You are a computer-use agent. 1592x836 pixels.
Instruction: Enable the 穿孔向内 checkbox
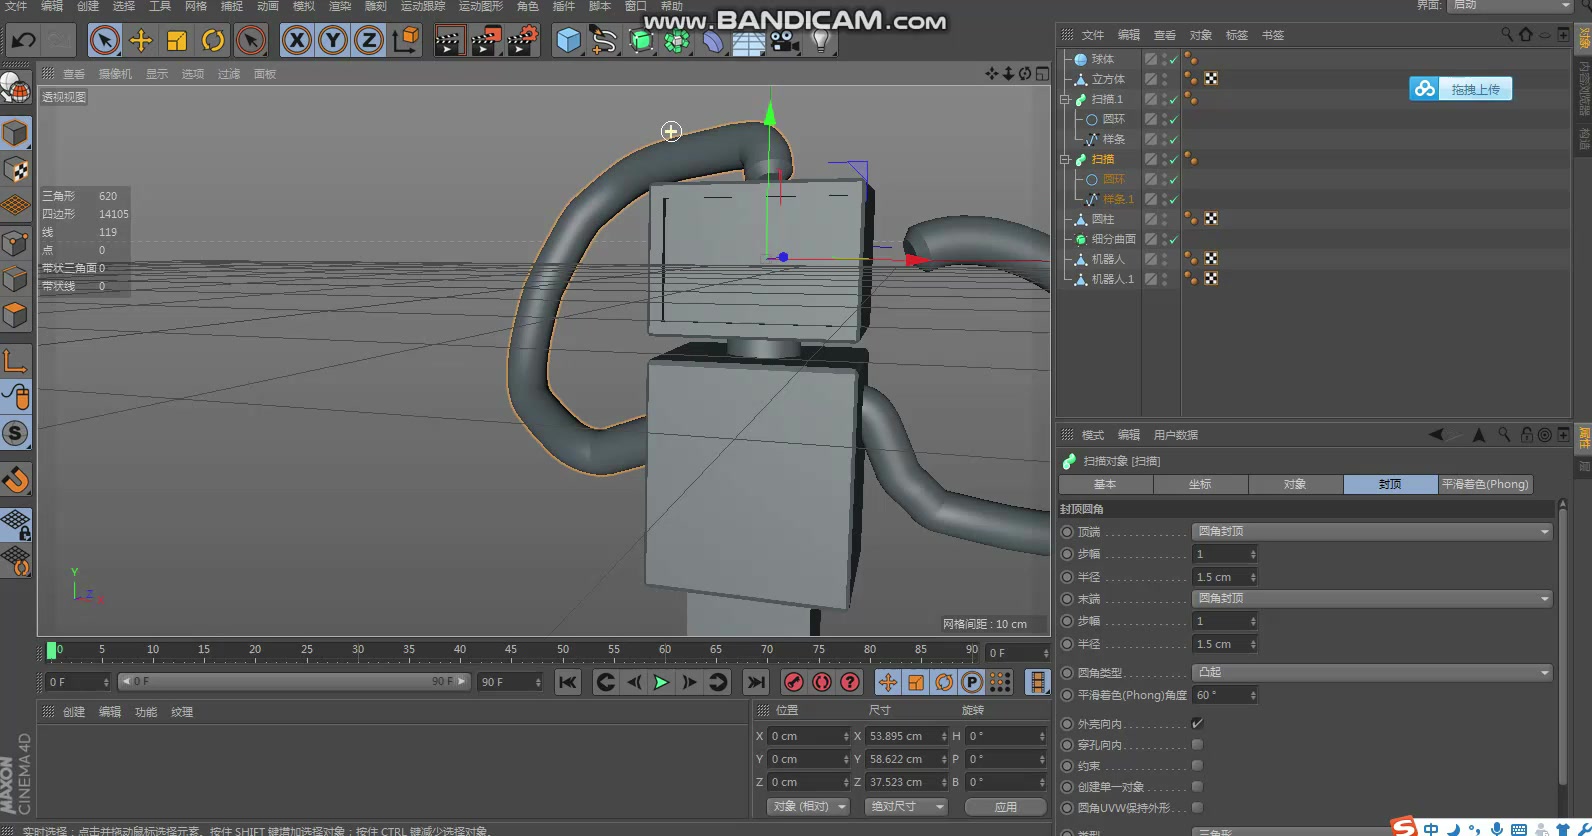tap(1197, 745)
